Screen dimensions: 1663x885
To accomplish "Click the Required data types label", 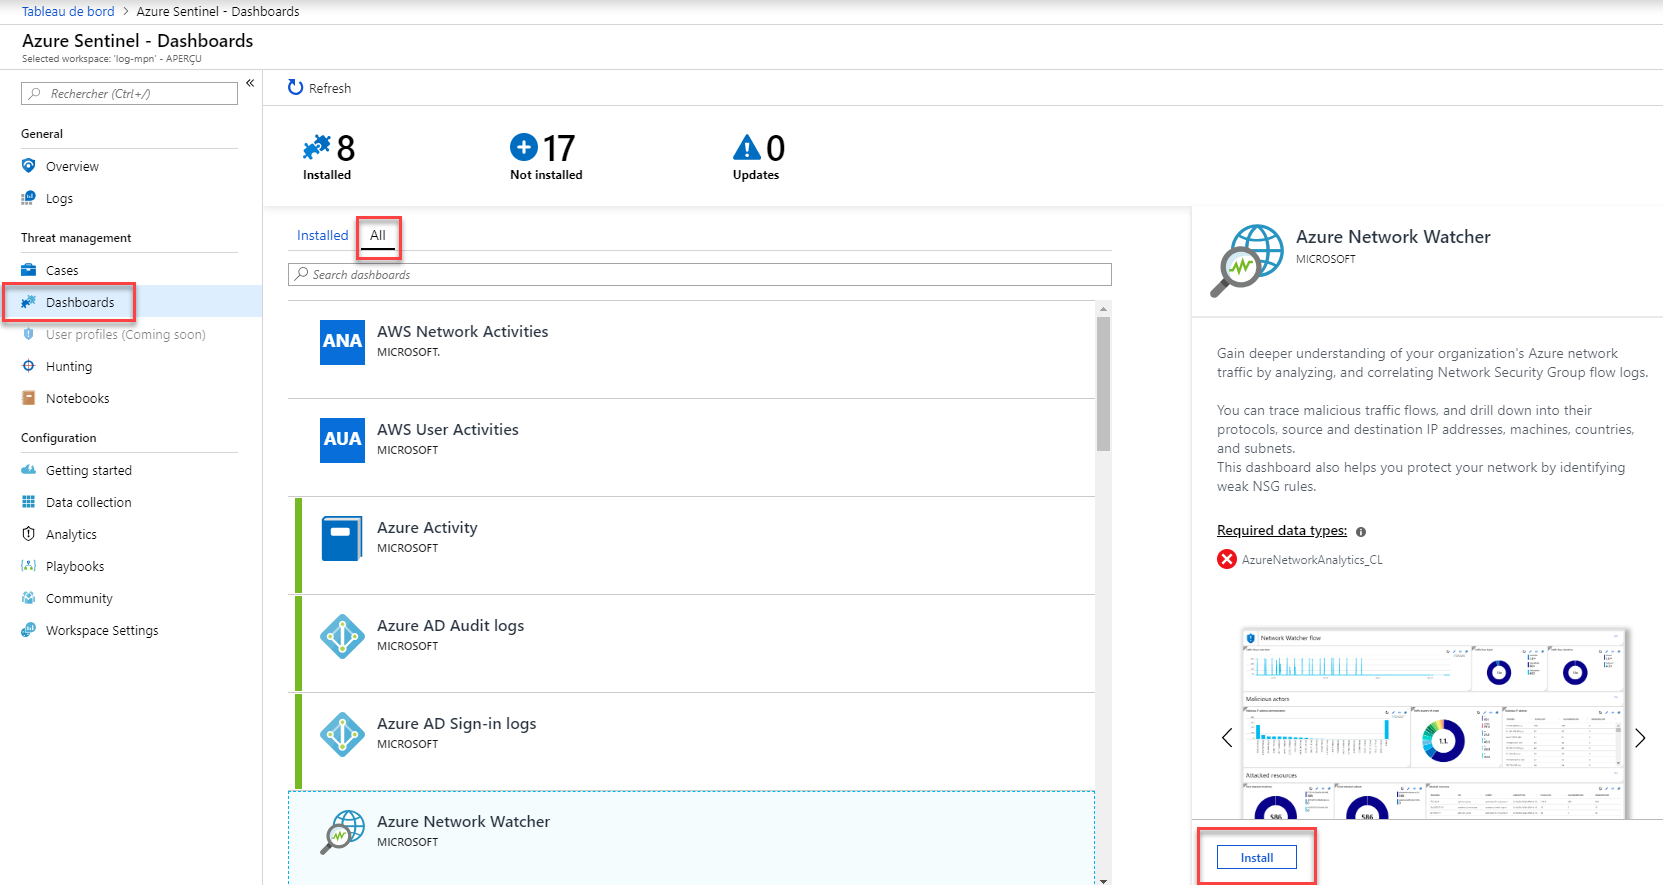I will [x=1282, y=530].
